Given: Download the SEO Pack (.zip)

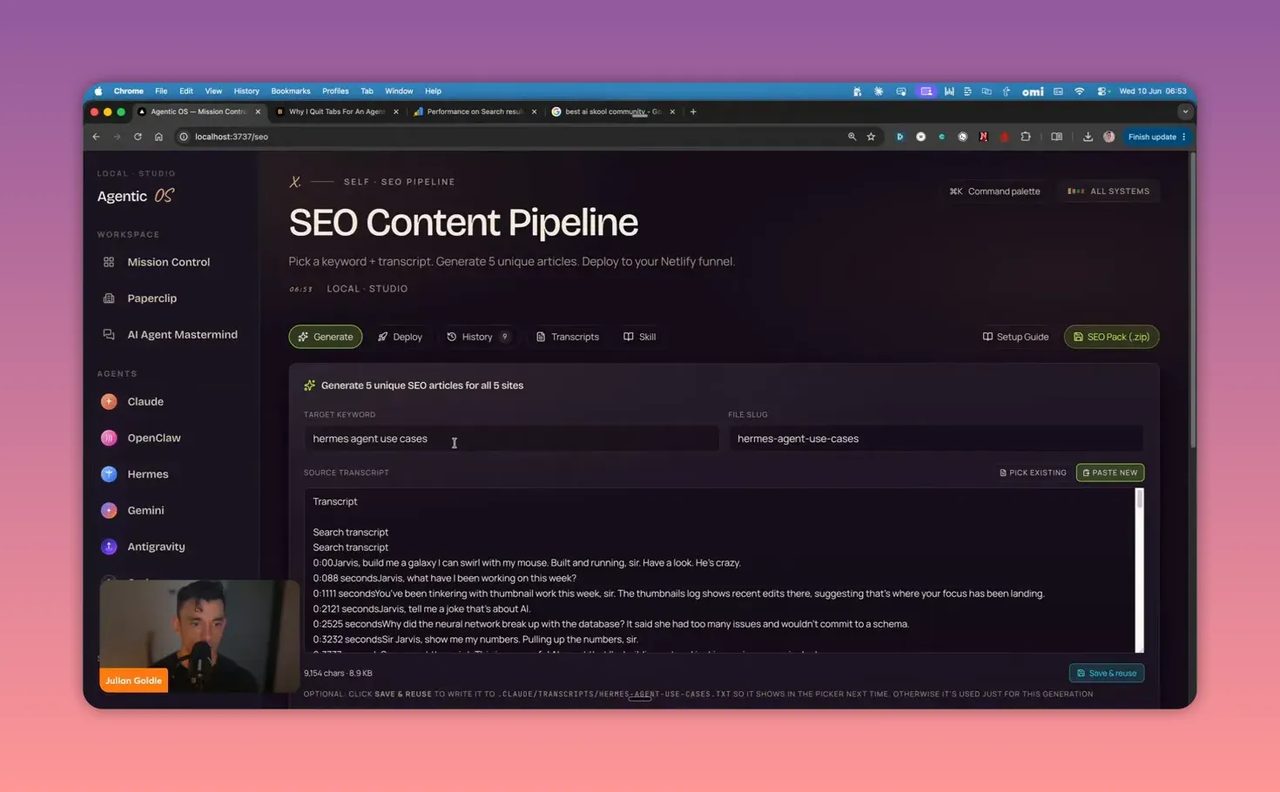Looking at the screenshot, I should [1112, 337].
